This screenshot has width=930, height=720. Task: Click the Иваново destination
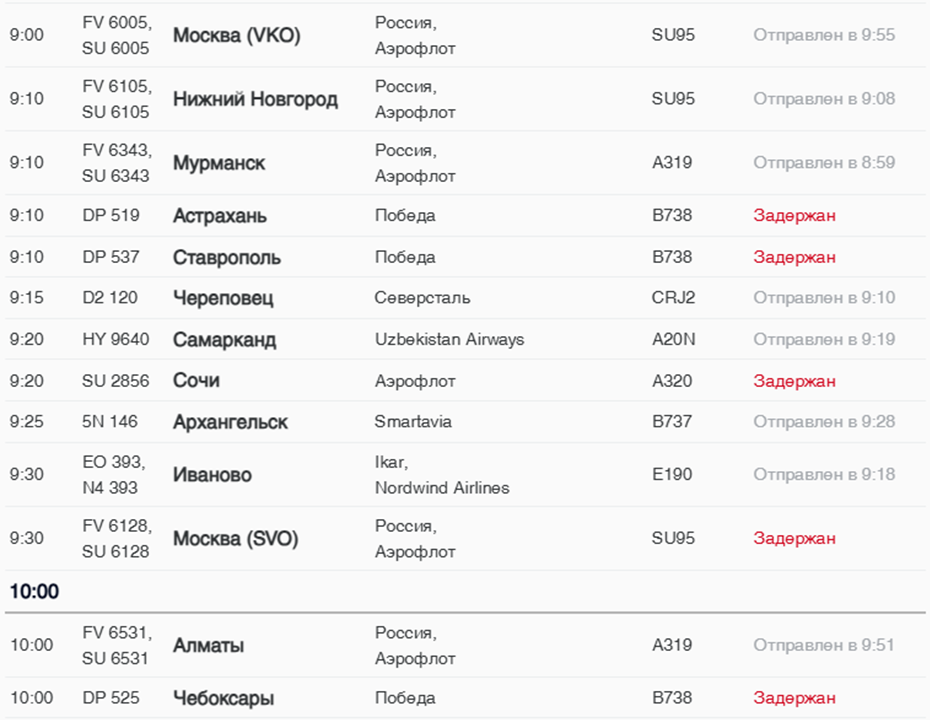212,475
